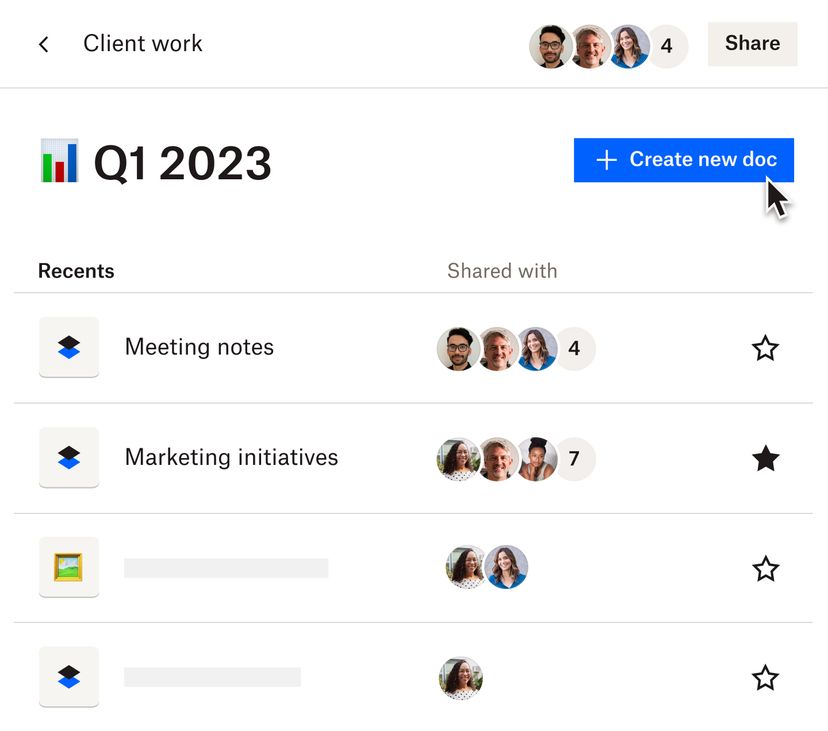The height and width of the screenshot is (731, 828).
Task: Click the Recents section label
Action: point(76,270)
